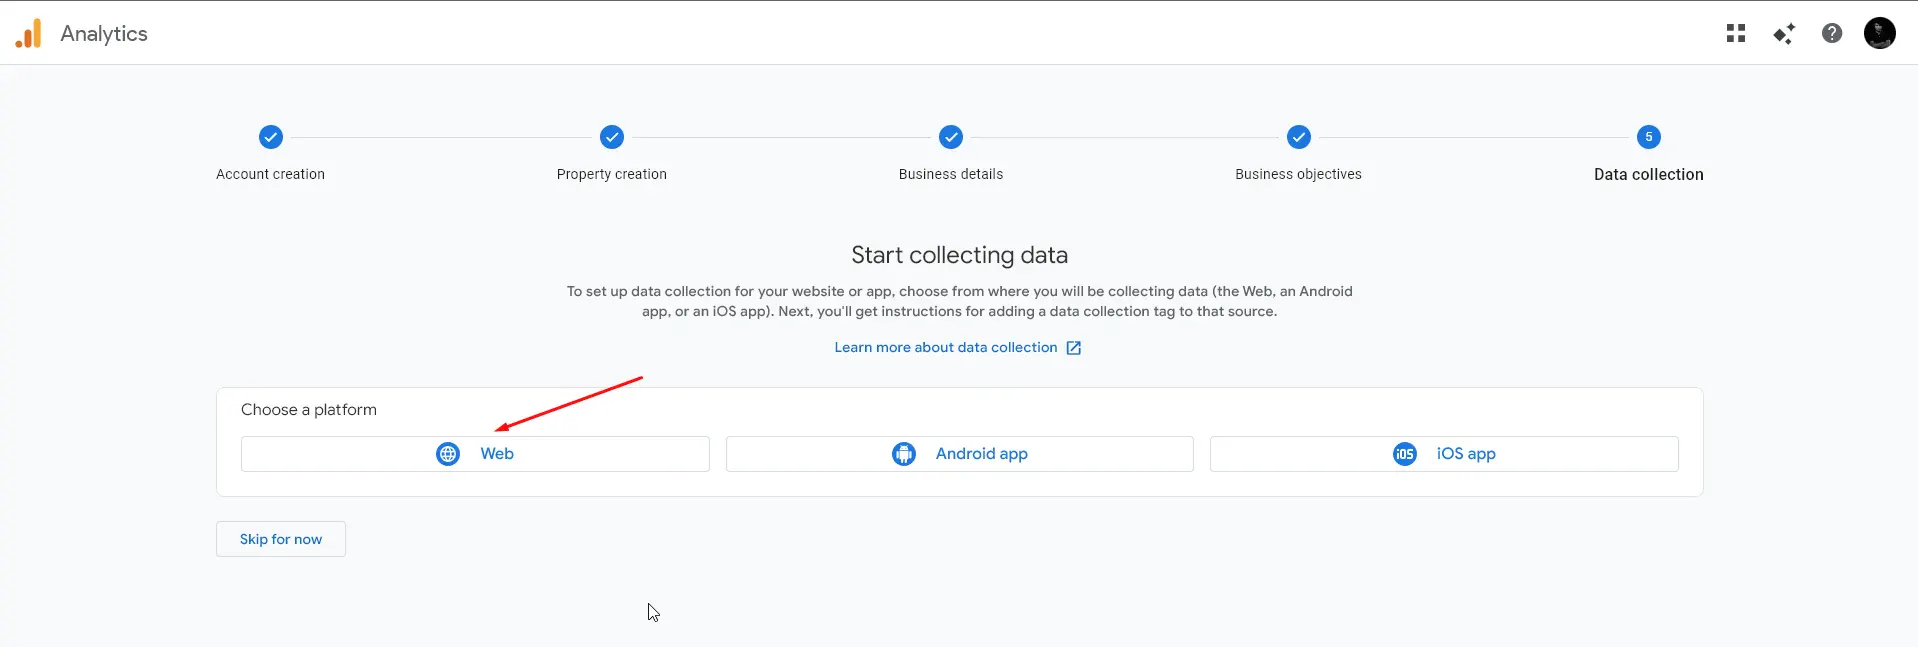Choose the Web platform
The width and height of the screenshot is (1918, 647).
click(475, 454)
